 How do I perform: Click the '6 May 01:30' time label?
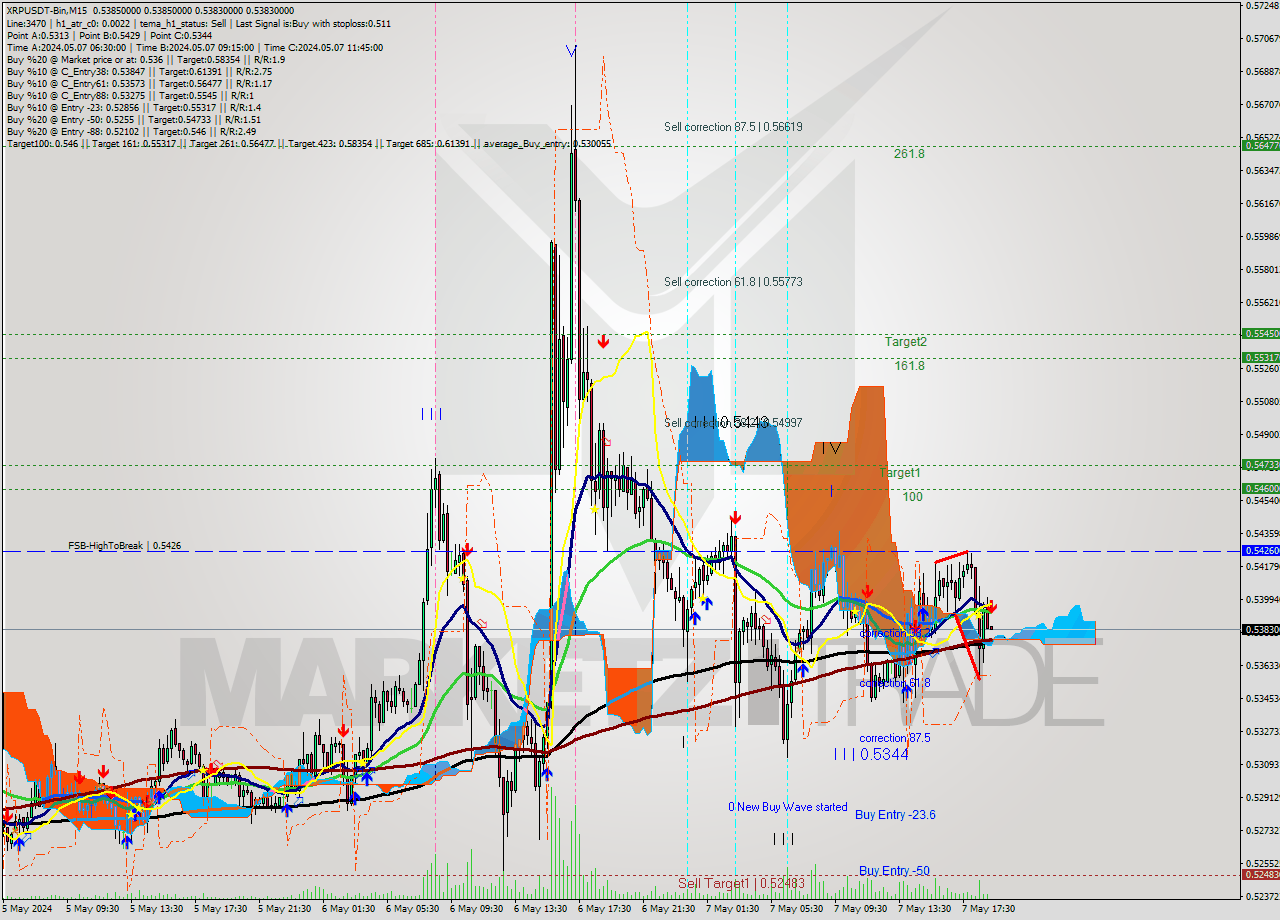coord(349,909)
